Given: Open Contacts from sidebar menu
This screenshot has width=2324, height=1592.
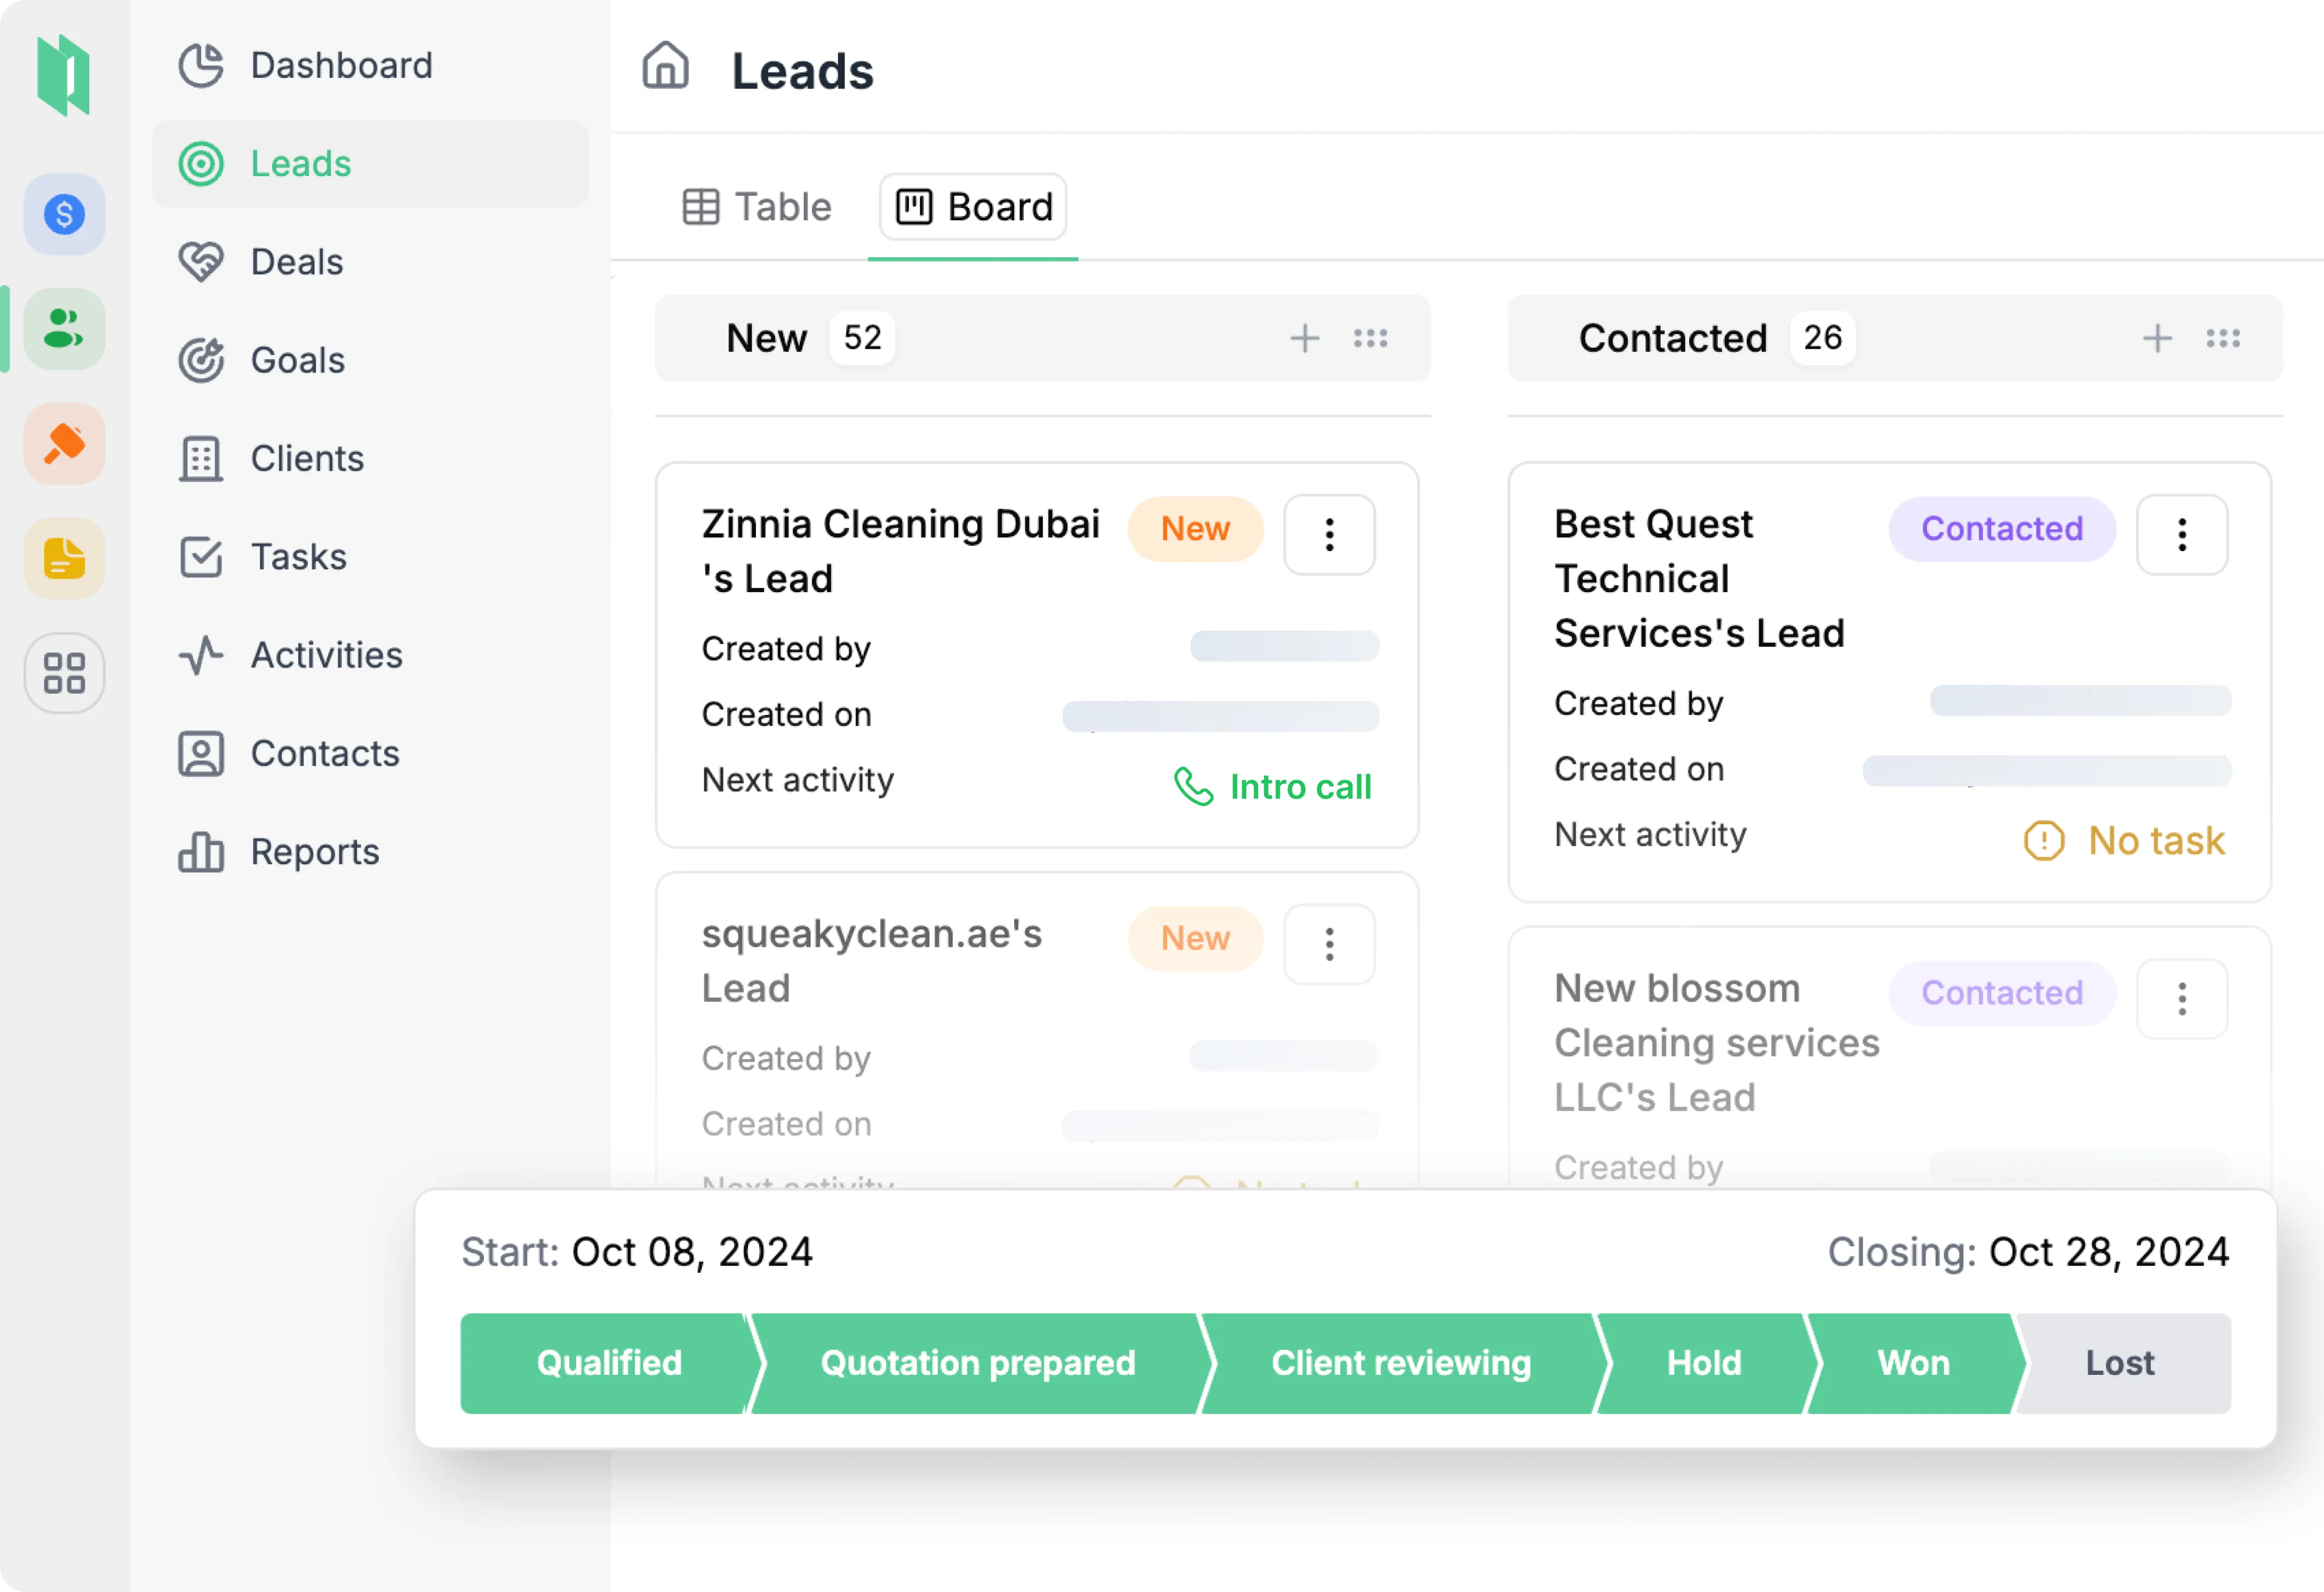Looking at the screenshot, I should [x=370, y=754].
